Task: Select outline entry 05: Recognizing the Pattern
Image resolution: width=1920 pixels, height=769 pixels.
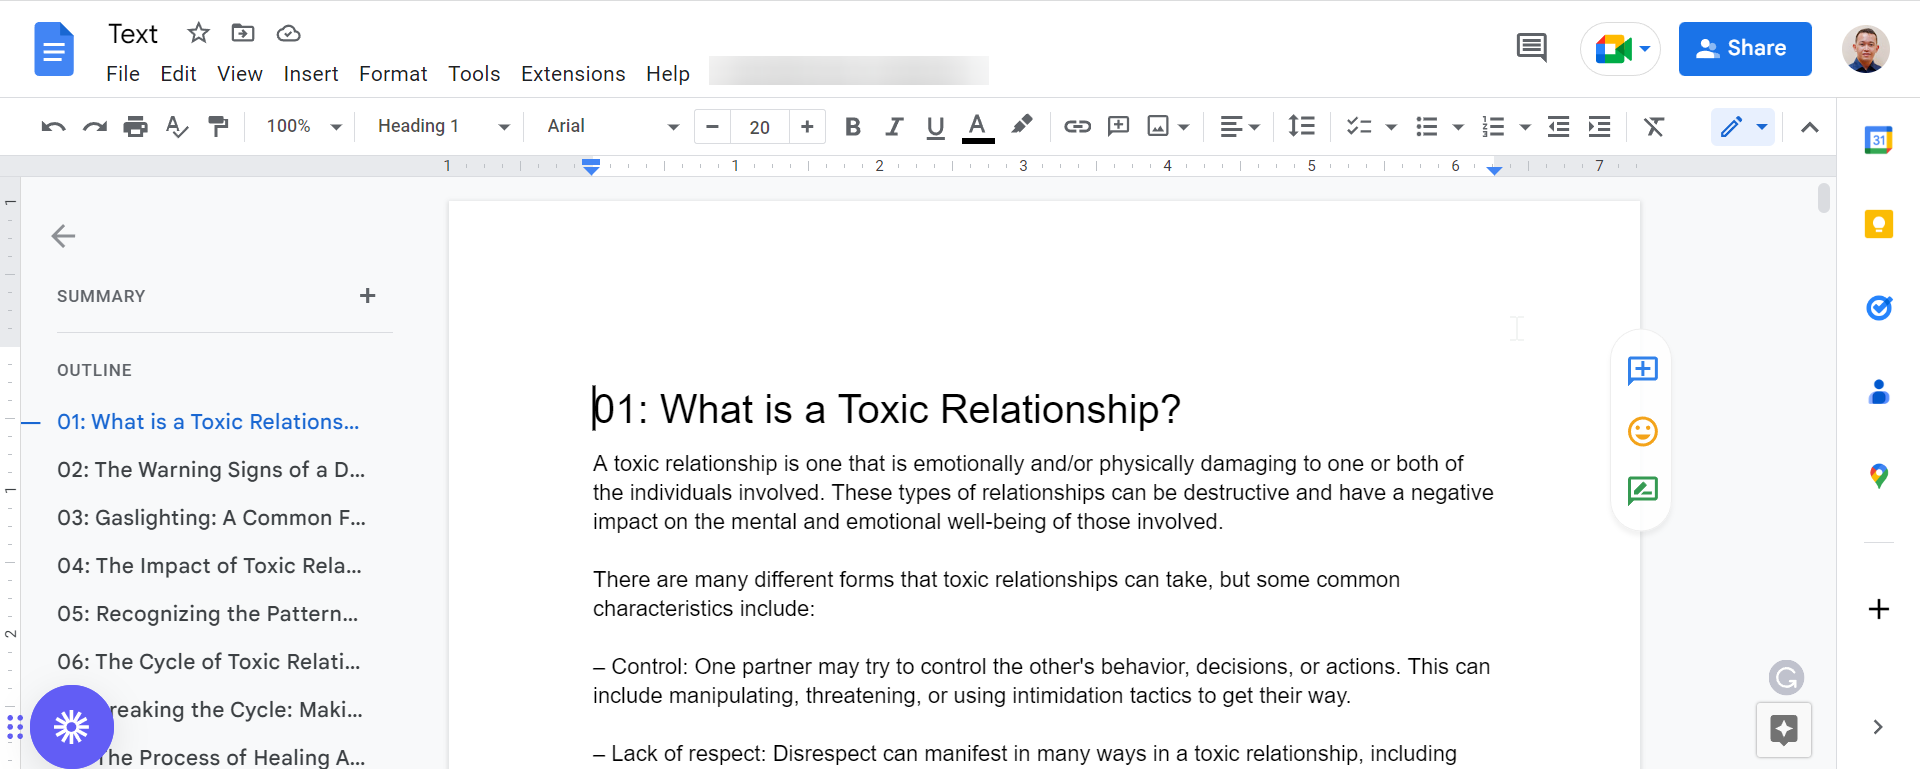Action: tap(207, 614)
